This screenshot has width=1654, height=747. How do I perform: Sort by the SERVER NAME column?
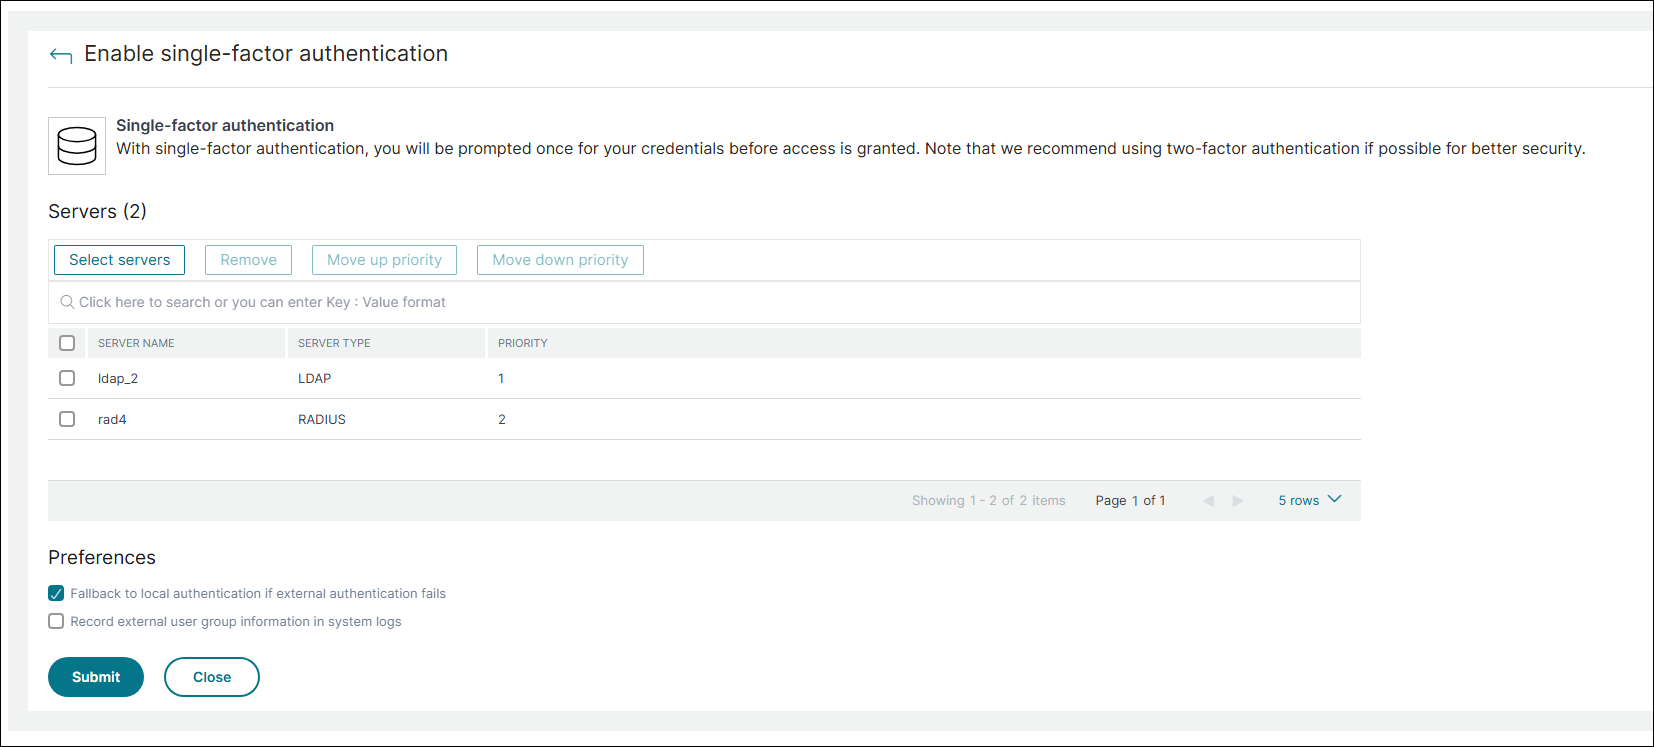(136, 343)
